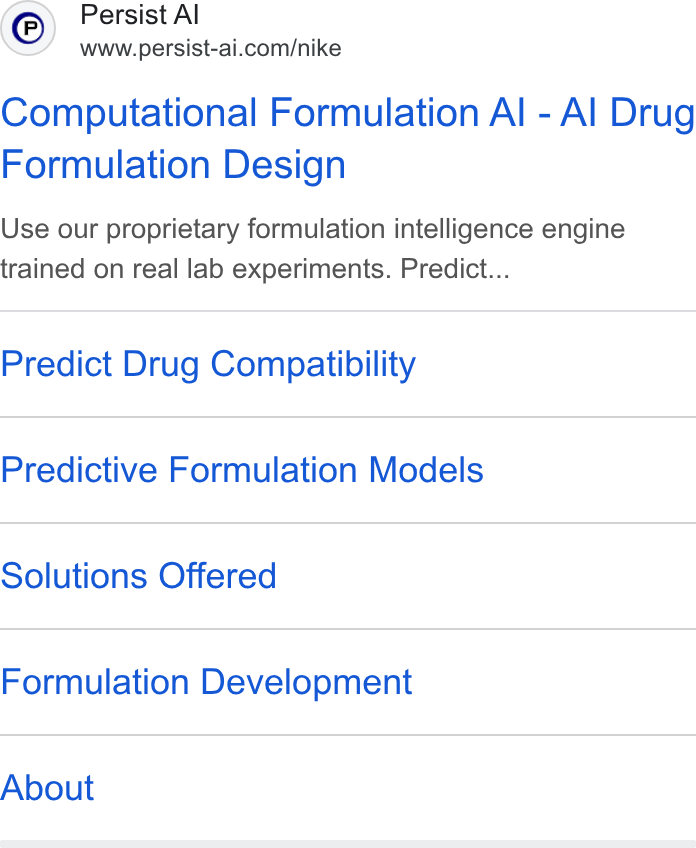Click the truncated "Predict..." text in description
This screenshot has height=848, width=696.
pos(455,268)
